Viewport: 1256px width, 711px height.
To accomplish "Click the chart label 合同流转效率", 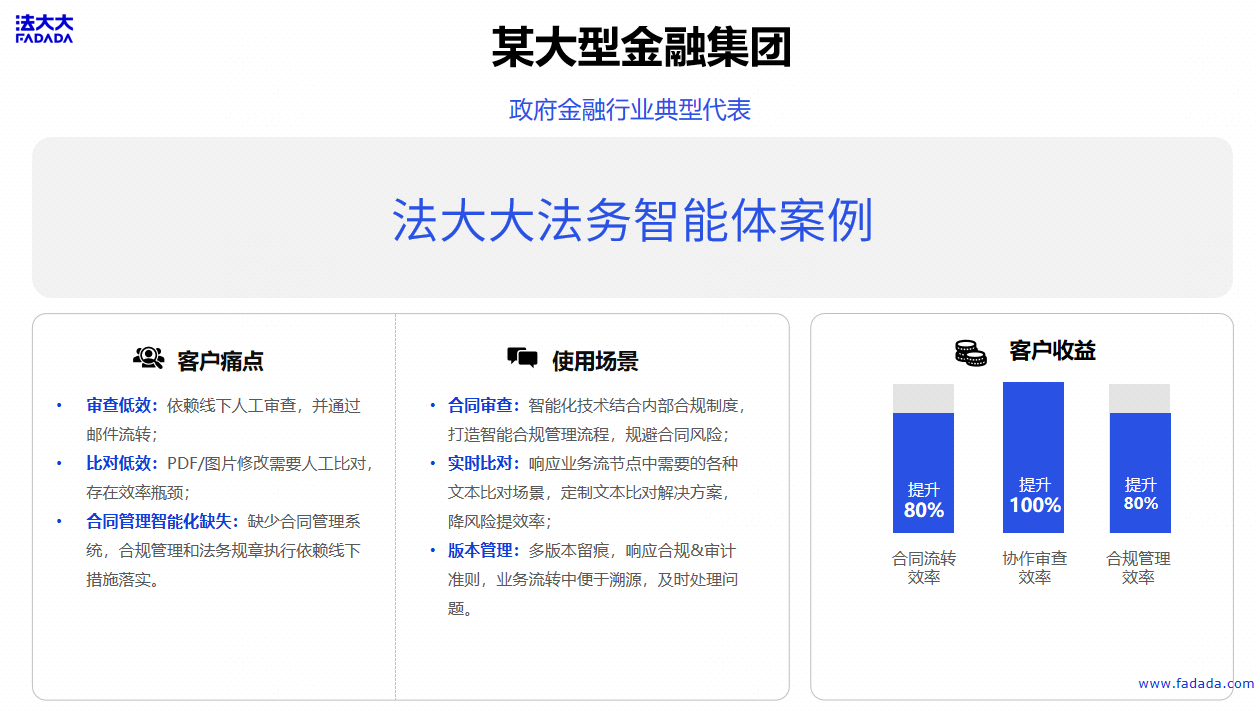I will click(x=924, y=568).
